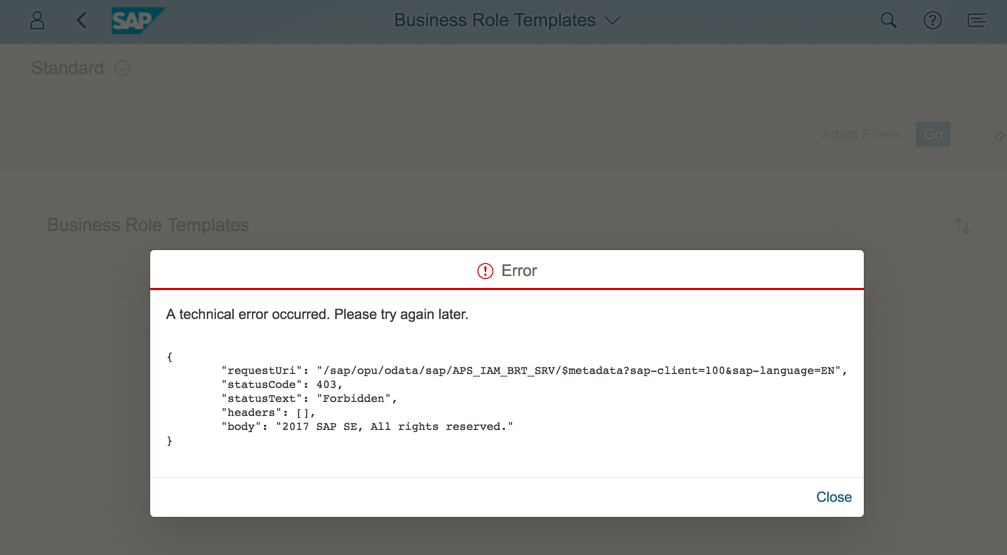Click the sort arrows icon in table header
Screen dimensions: 1007x555
click(962, 225)
